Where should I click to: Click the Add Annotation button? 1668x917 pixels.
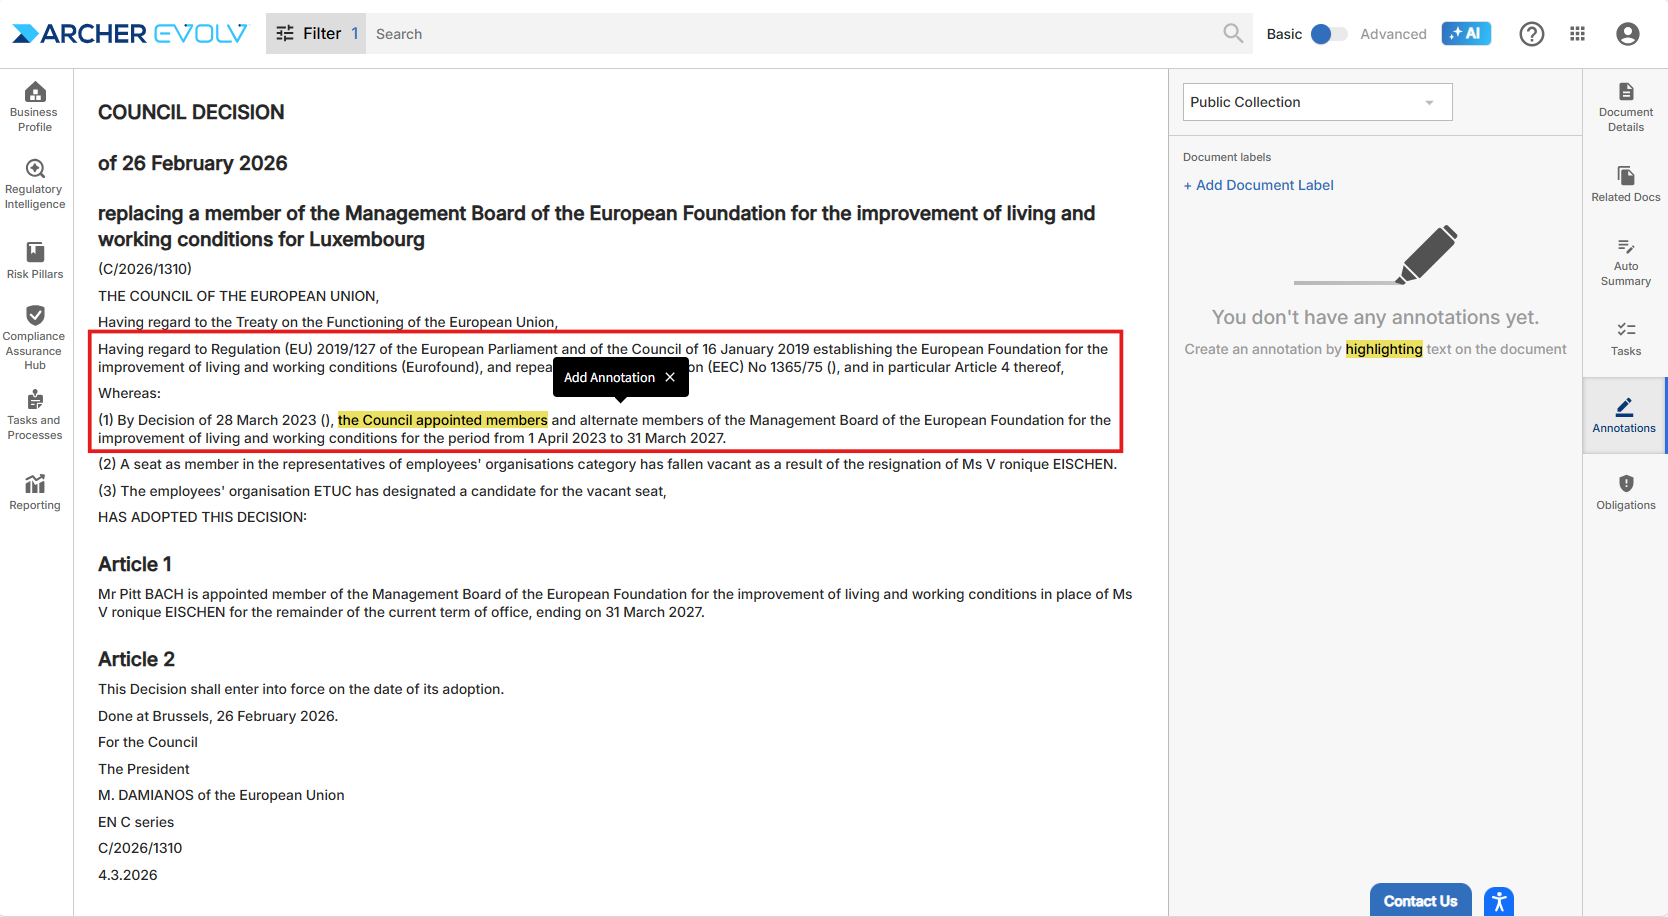609,377
